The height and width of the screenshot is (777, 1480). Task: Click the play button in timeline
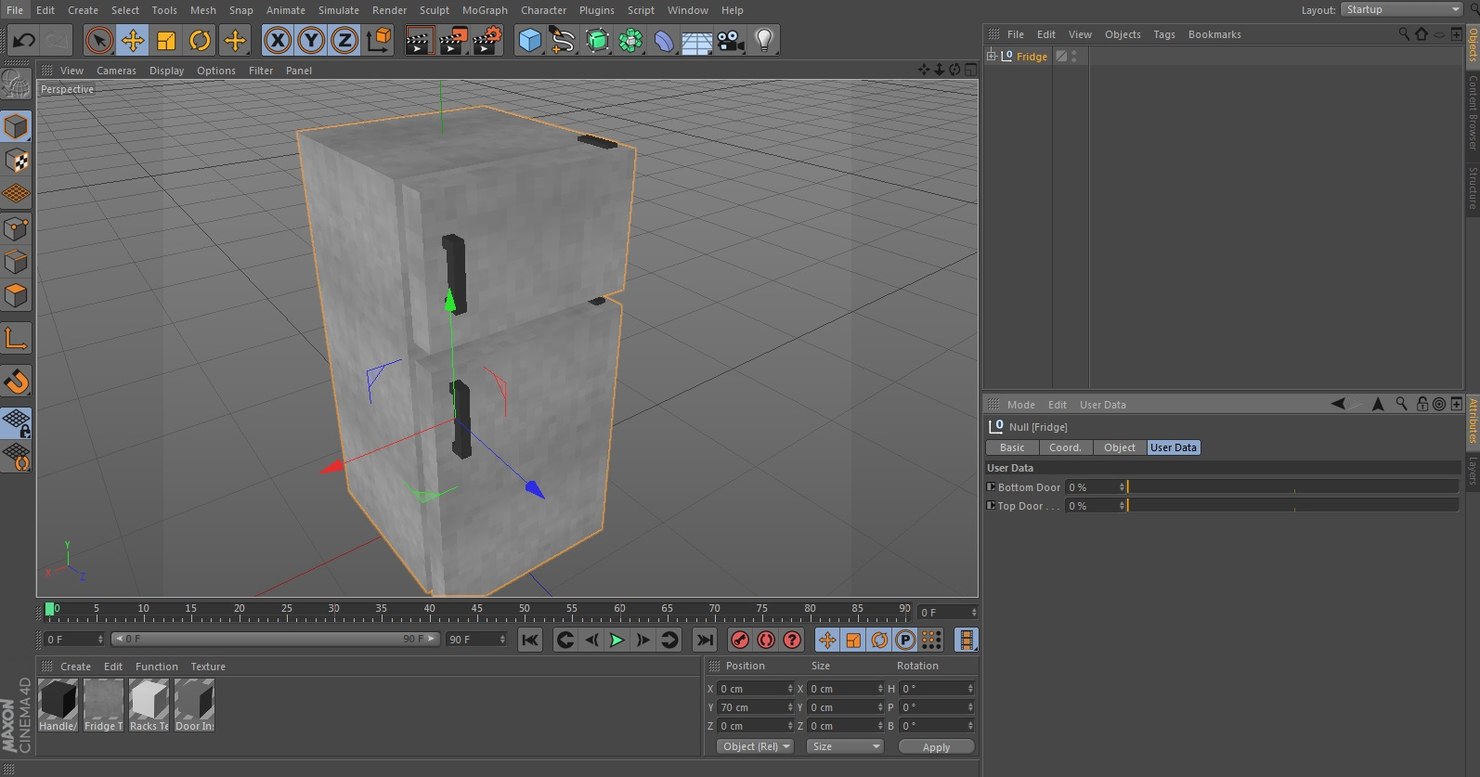(617, 639)
